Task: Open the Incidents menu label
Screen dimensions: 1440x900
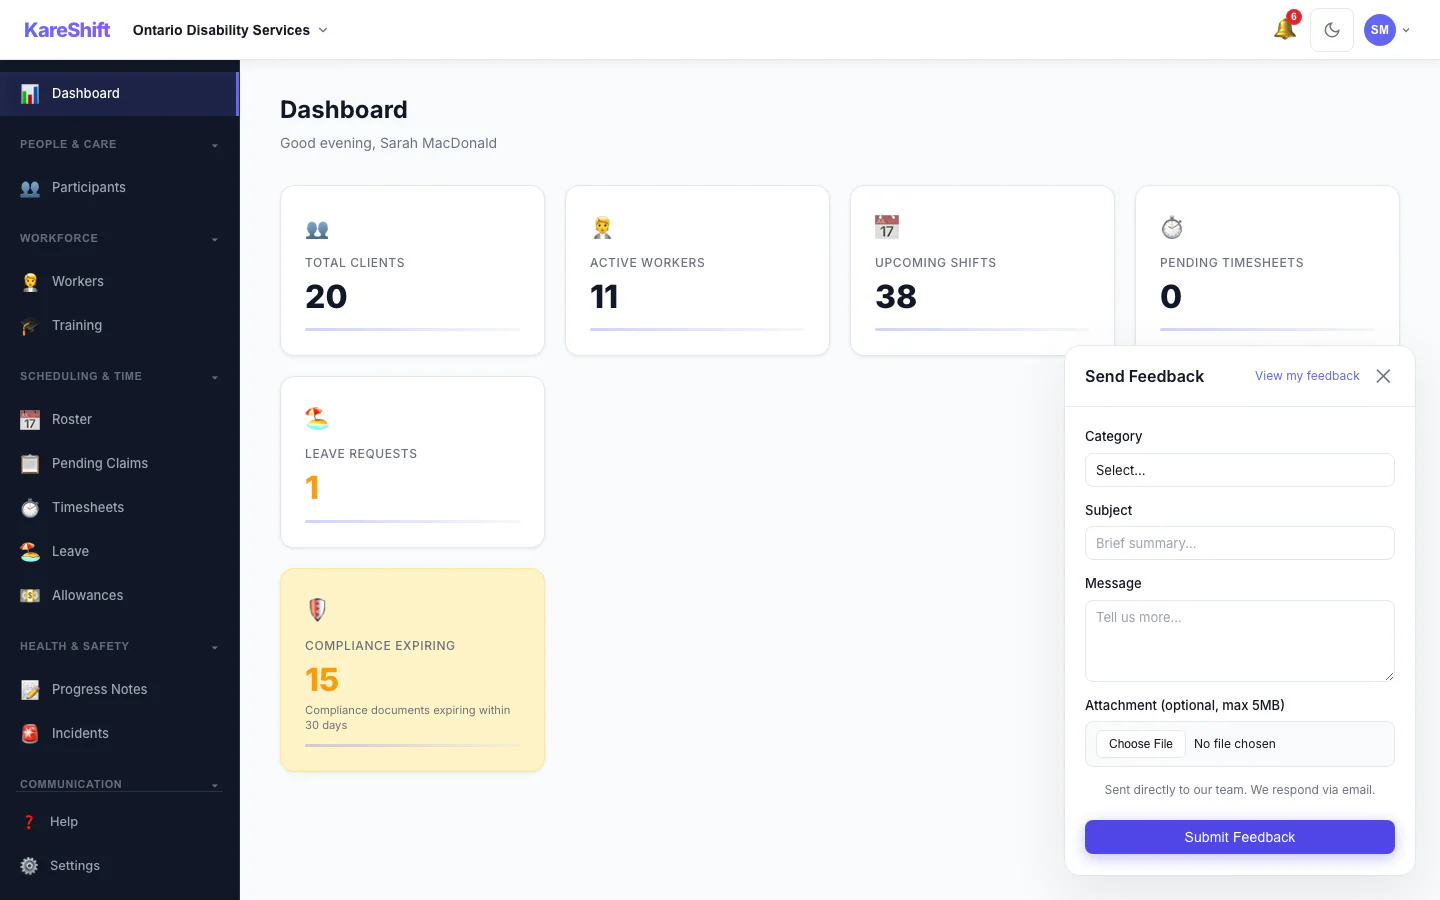Action: click(x=80, y=733)
